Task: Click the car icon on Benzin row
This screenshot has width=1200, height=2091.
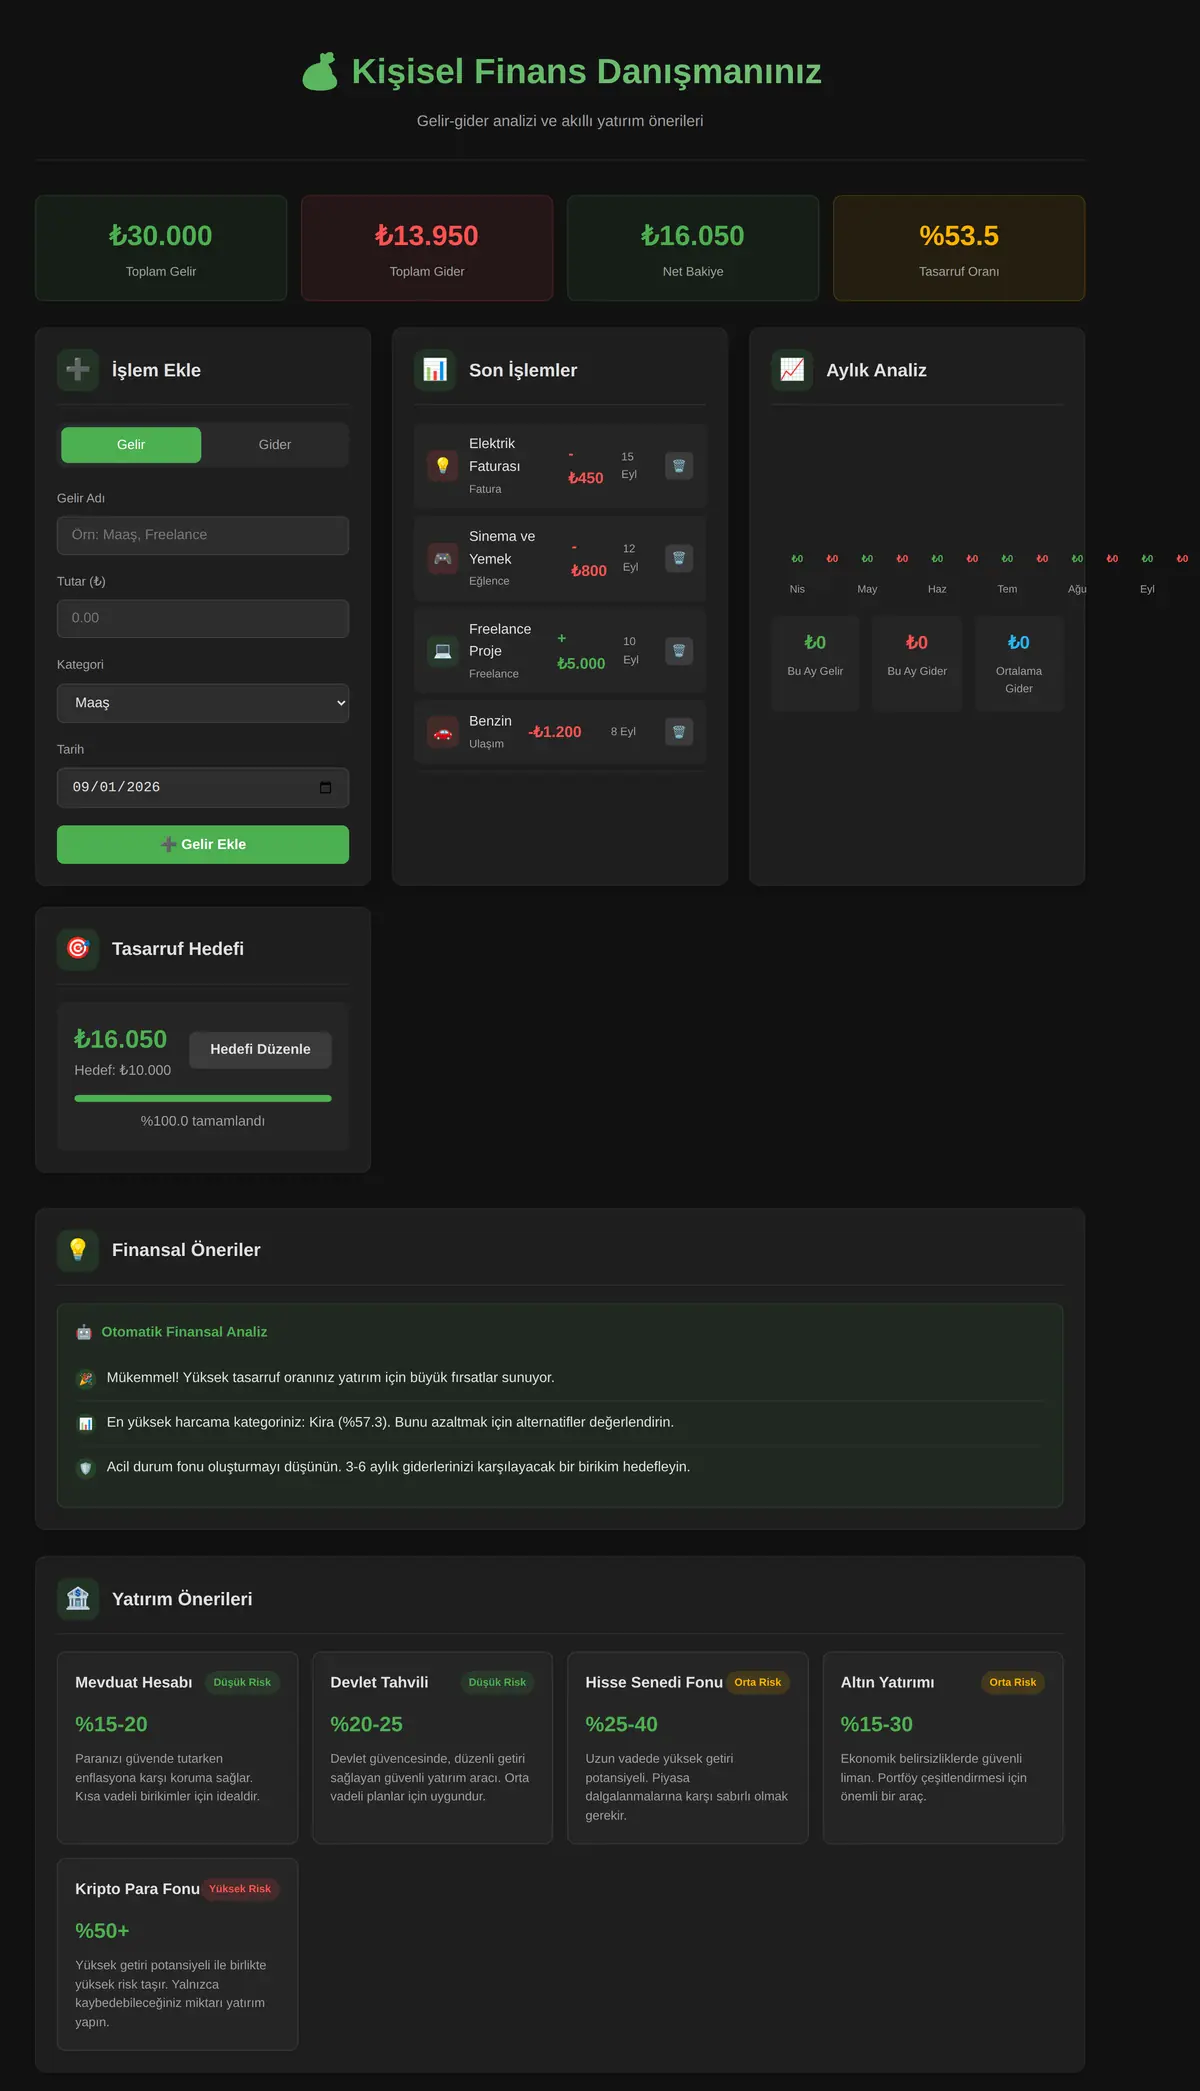Action: [x=443, y=732]
